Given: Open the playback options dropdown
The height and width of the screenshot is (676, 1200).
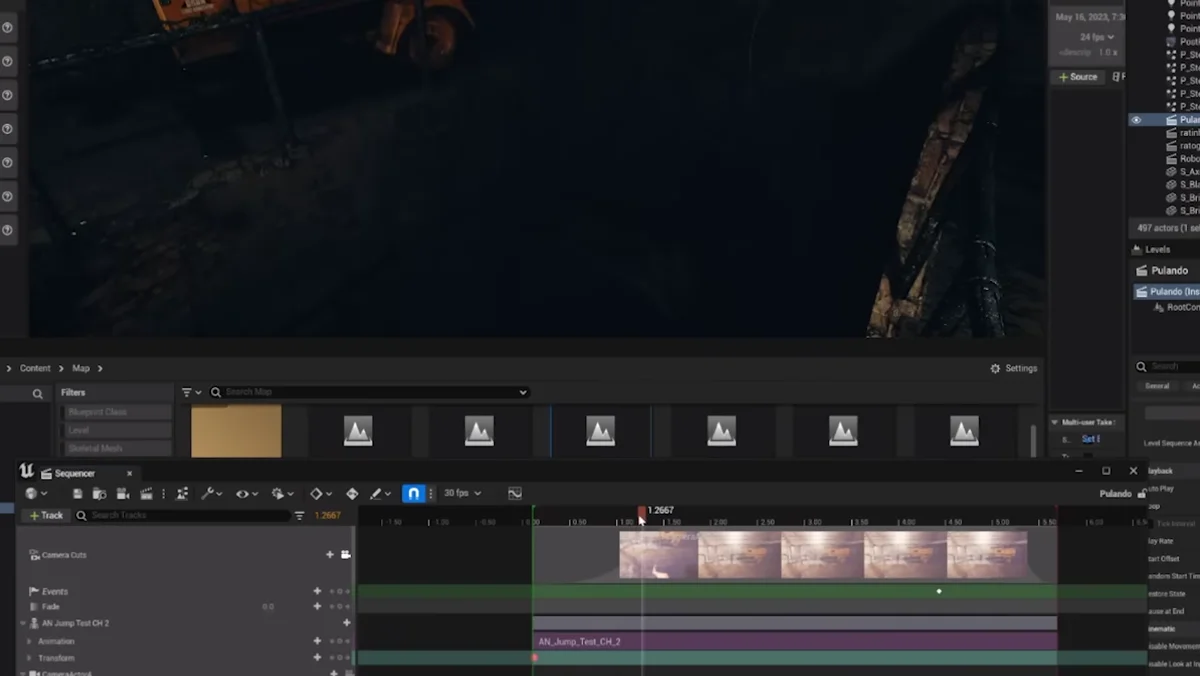Looking at the screenshot, I should [283, 493].
